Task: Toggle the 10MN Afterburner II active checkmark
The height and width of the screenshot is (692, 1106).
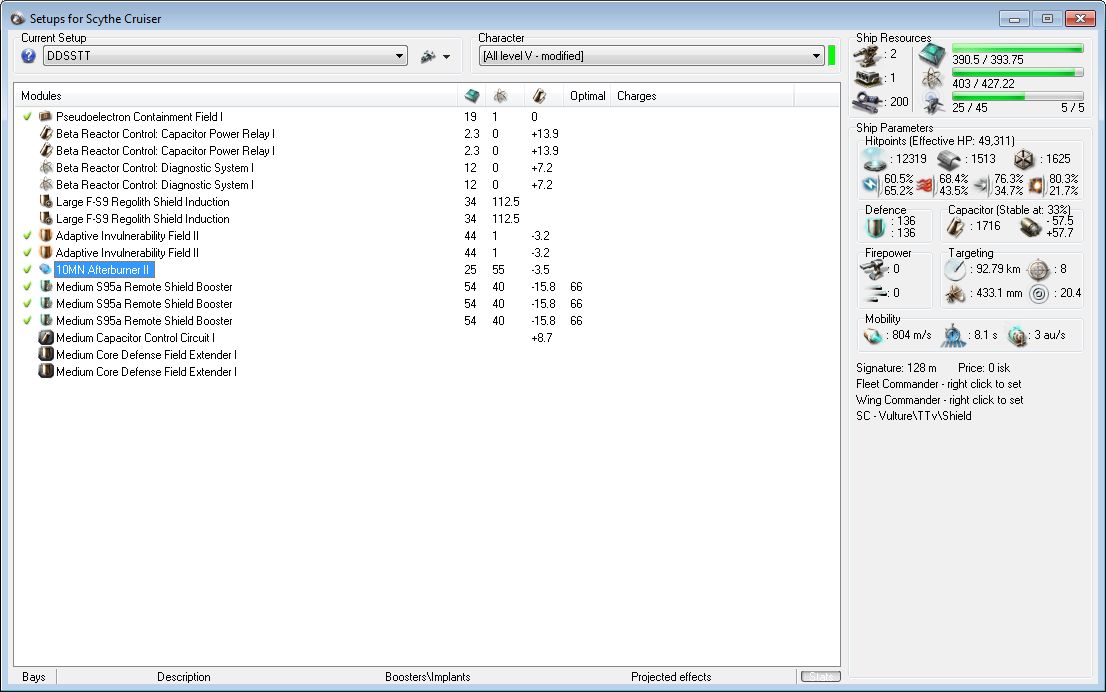Action: [x=28, y=269]
